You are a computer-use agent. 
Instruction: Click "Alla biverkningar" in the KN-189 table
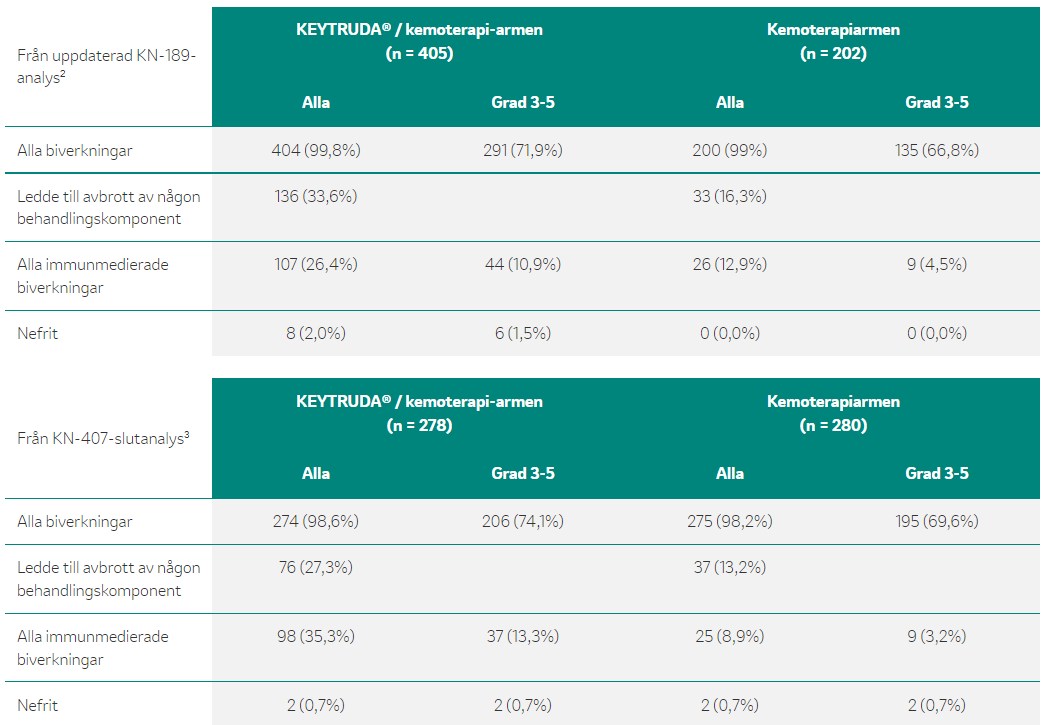click(x=74, y=150)
